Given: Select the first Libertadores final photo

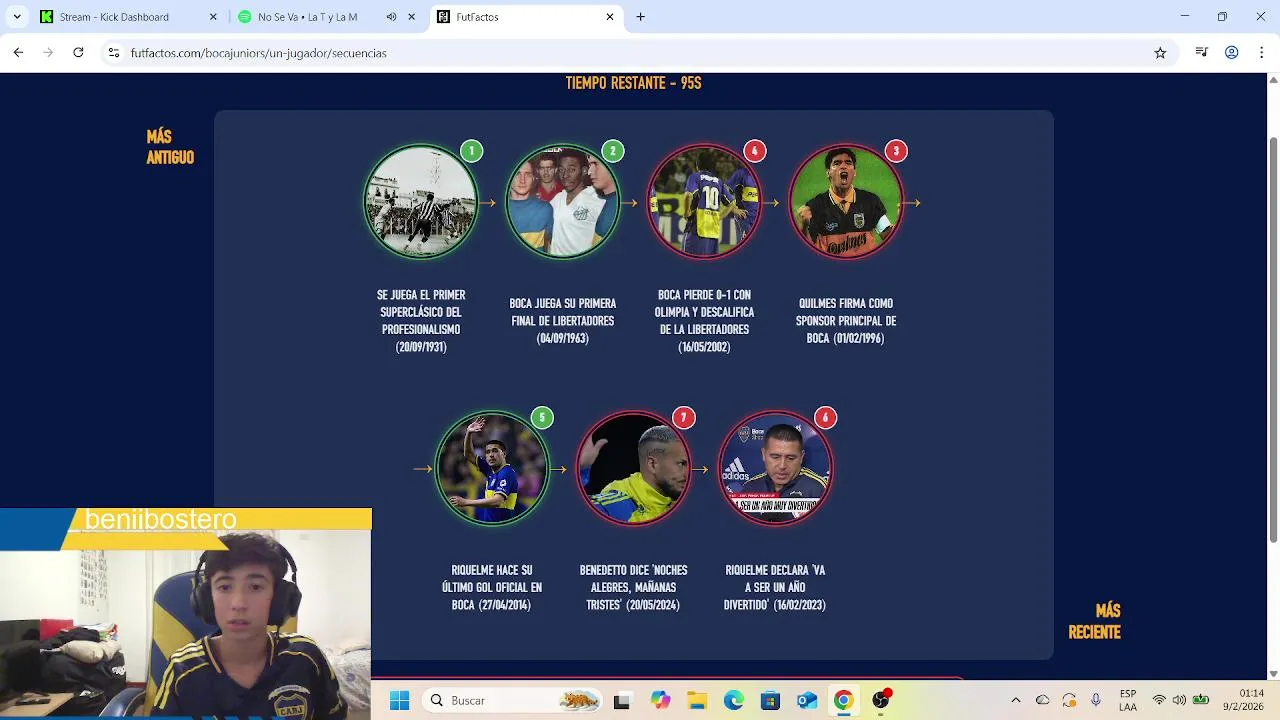Looking at the screenshot, I should coord(563,202).
